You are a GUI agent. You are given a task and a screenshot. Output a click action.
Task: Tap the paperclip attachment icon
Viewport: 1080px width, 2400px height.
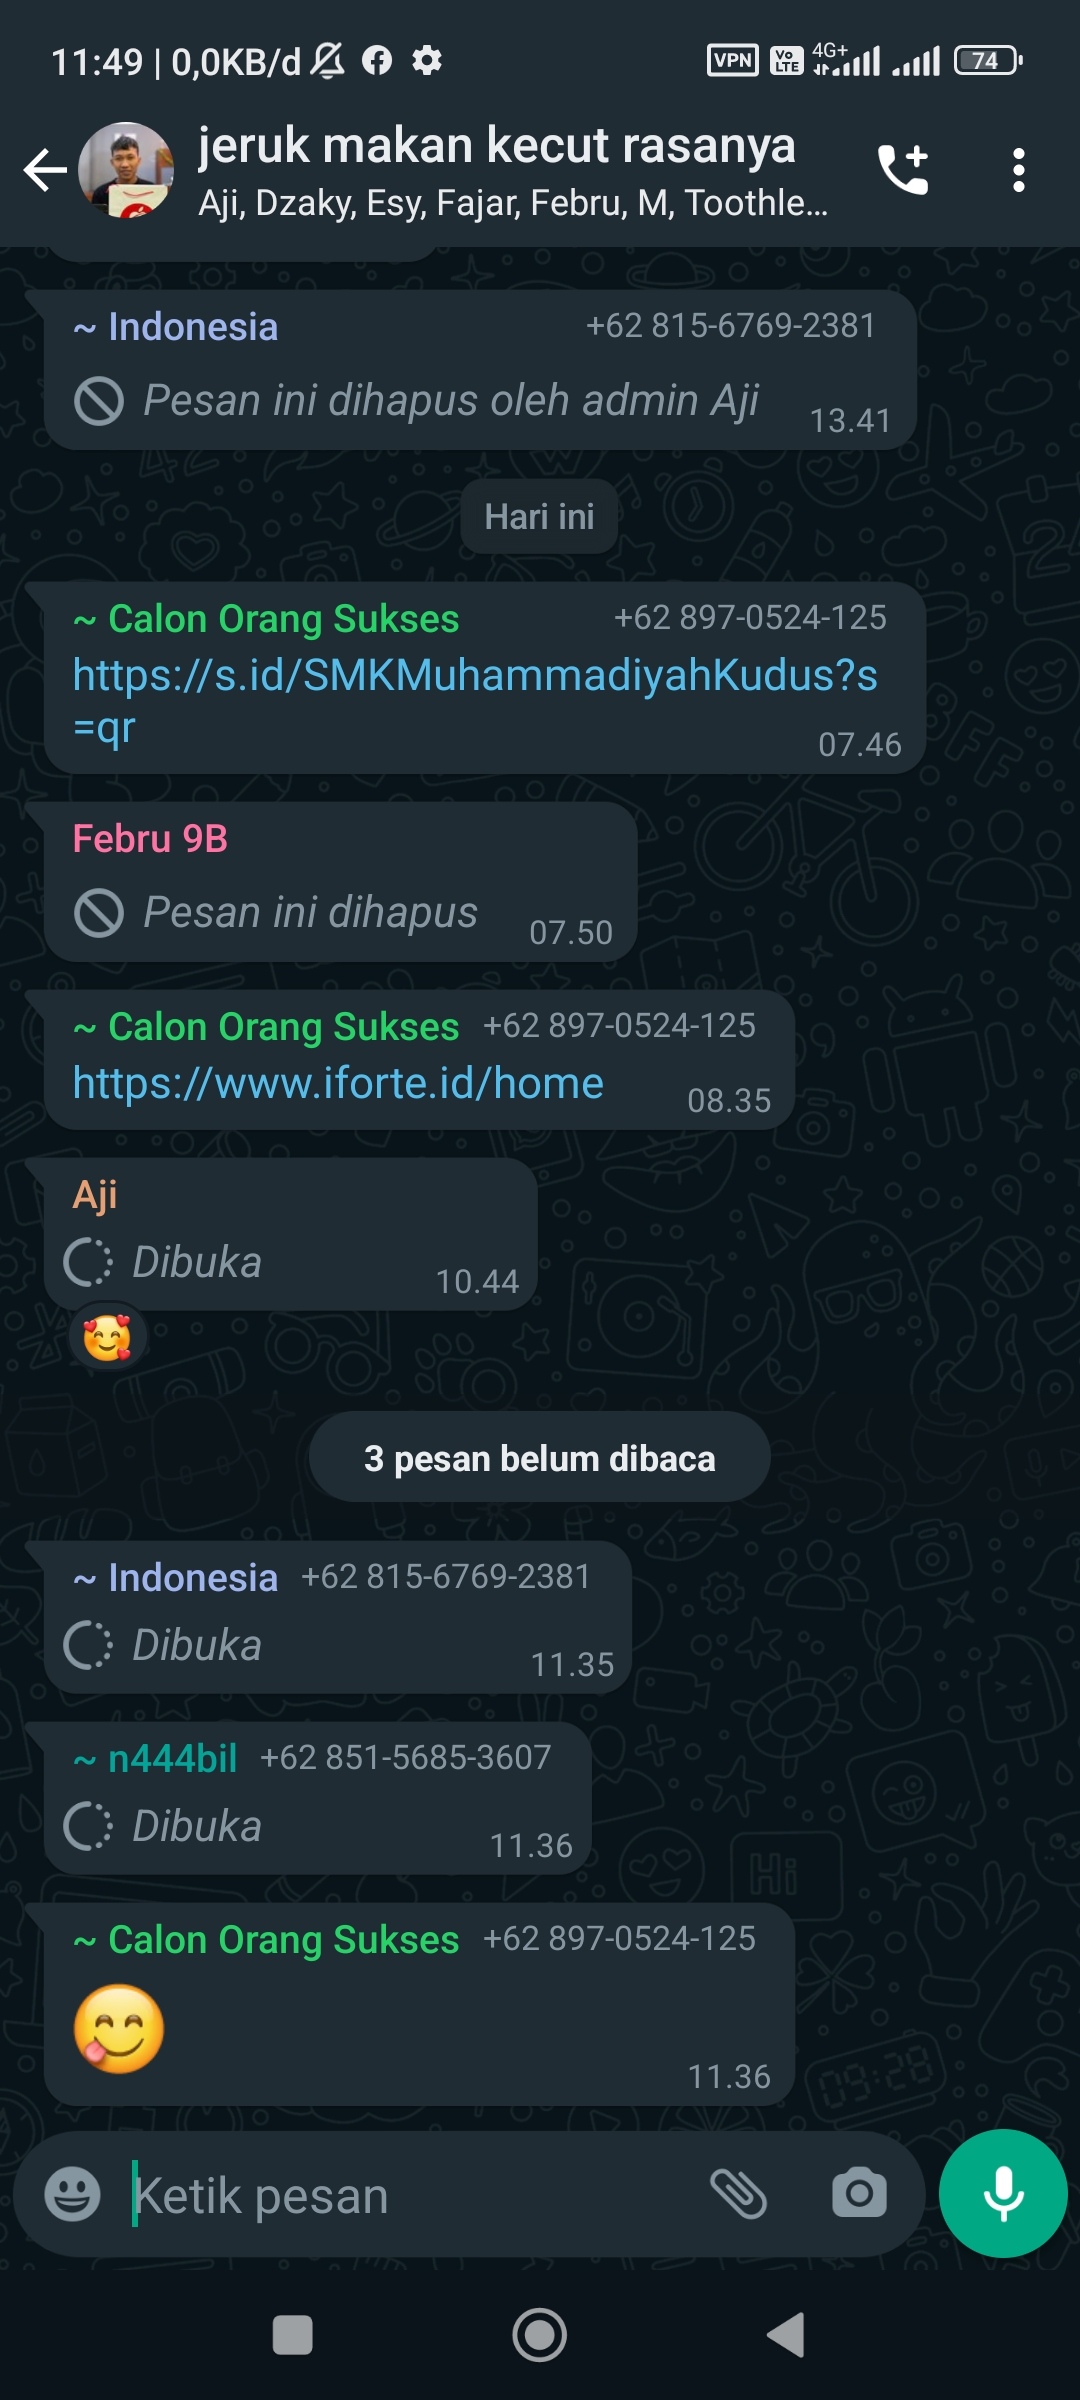coord(738,2194)
